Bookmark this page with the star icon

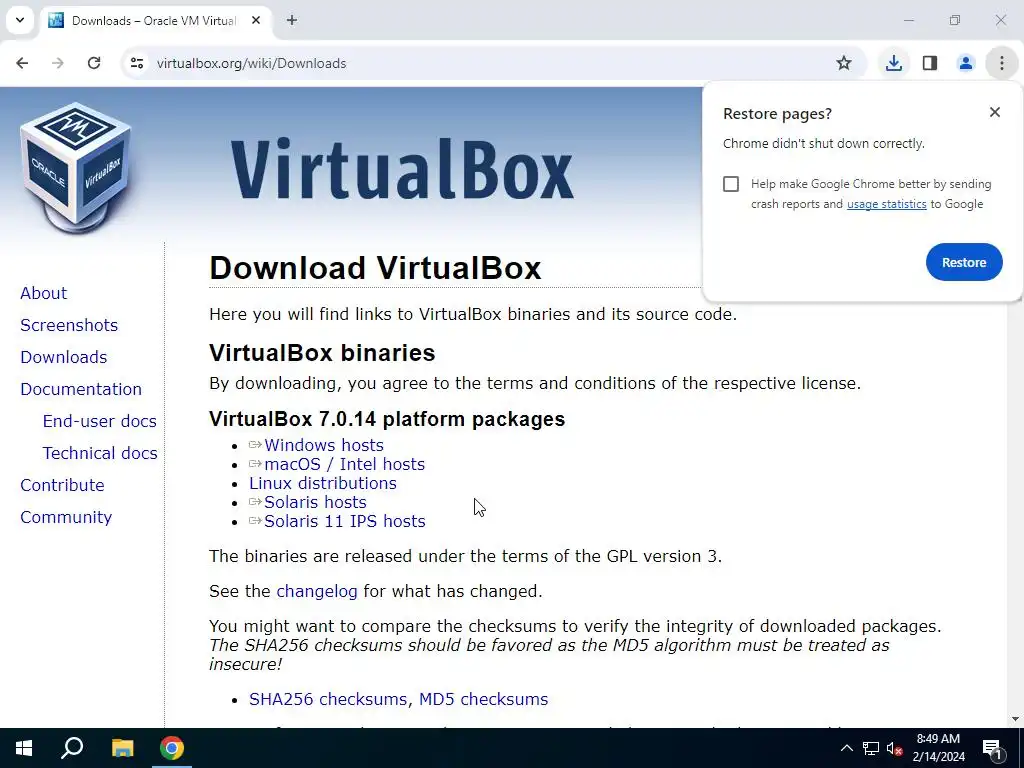tap(844, 63)
